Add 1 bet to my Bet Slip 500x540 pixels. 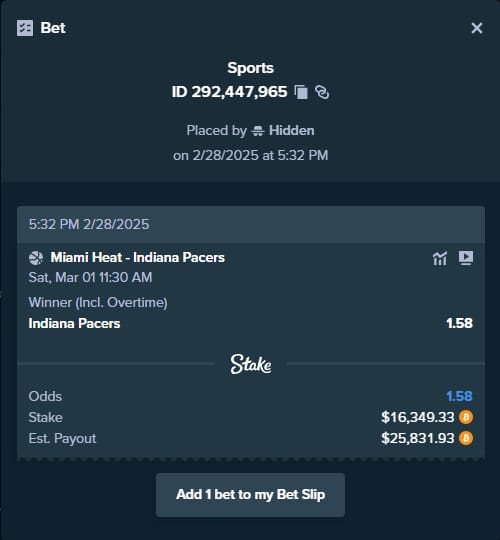250,495
